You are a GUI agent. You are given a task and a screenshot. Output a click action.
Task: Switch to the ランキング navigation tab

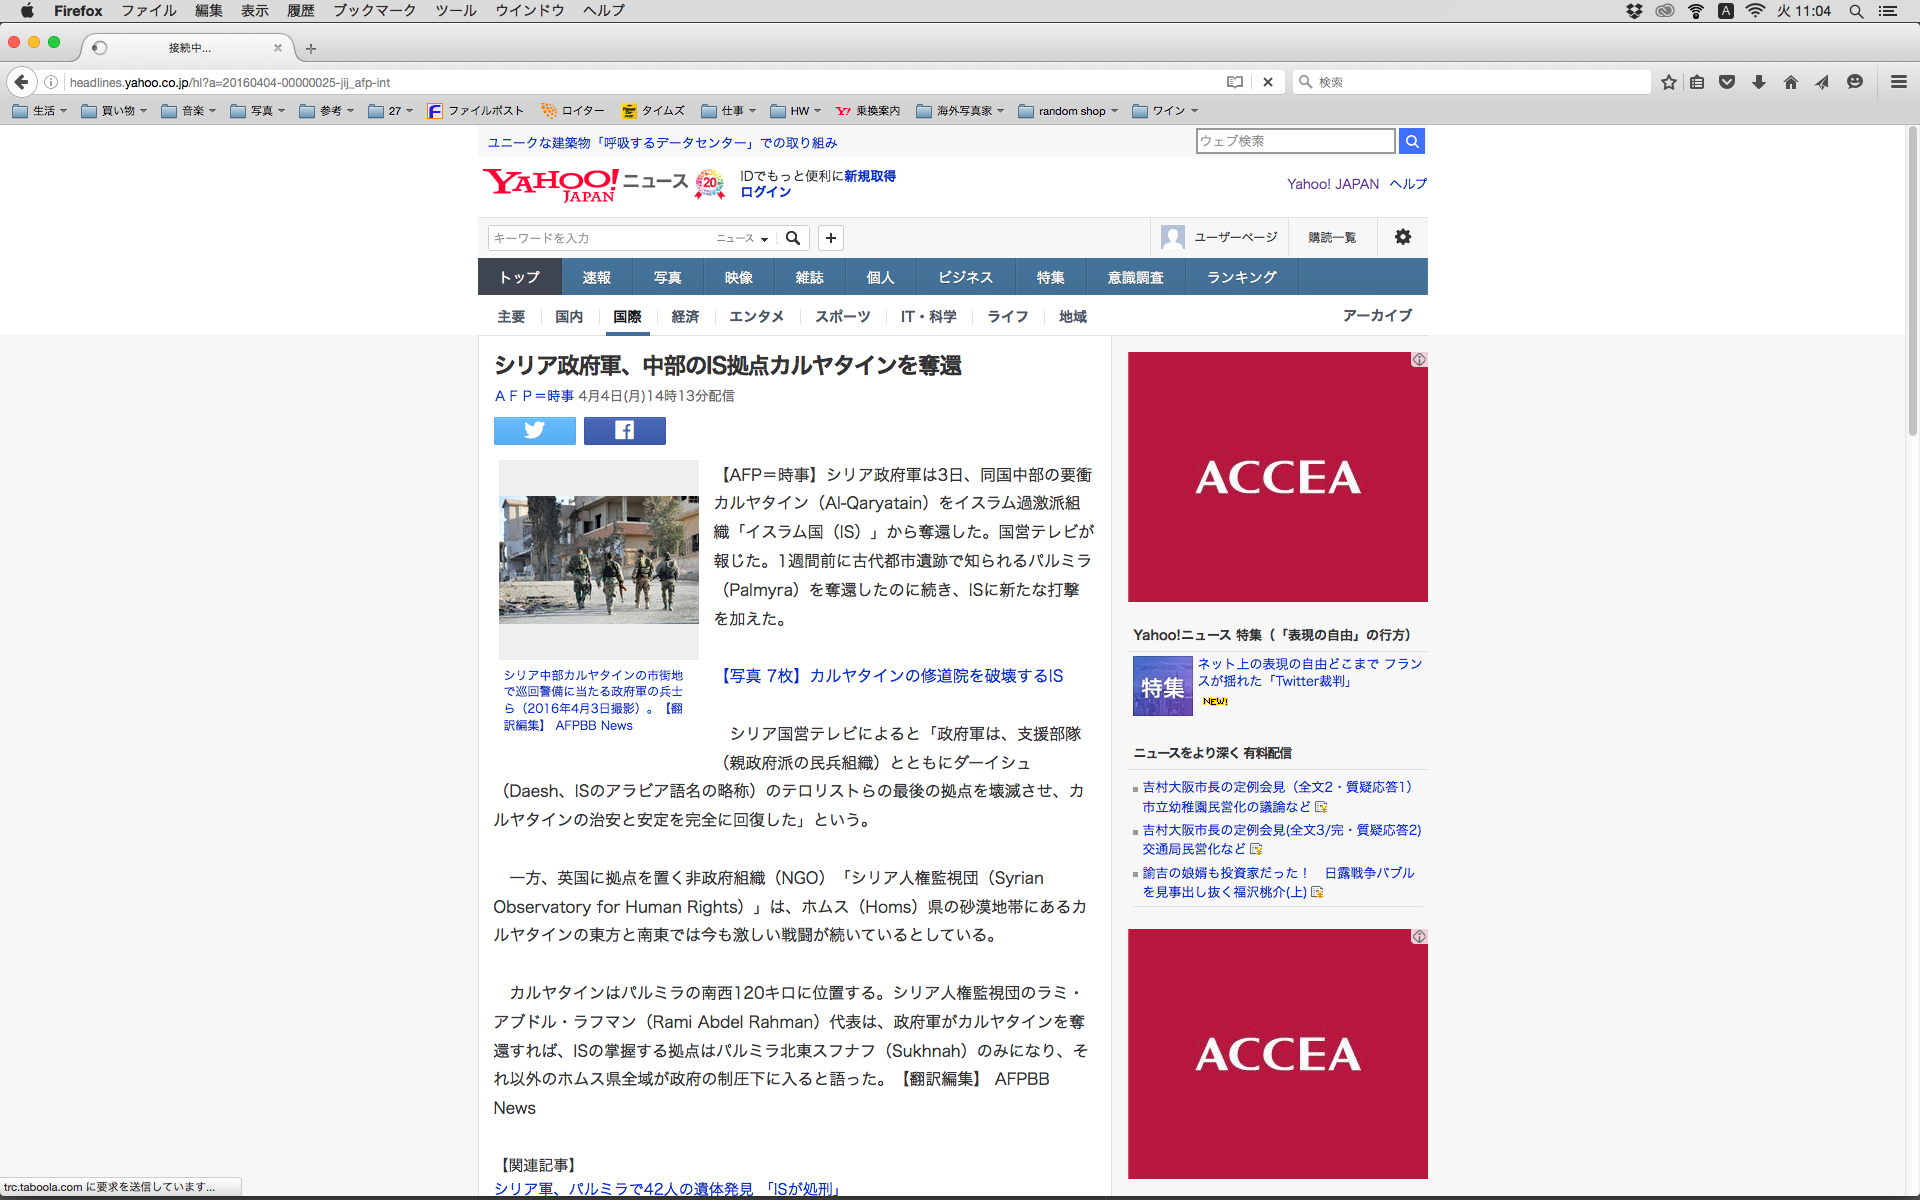(x=1241, y=277)
